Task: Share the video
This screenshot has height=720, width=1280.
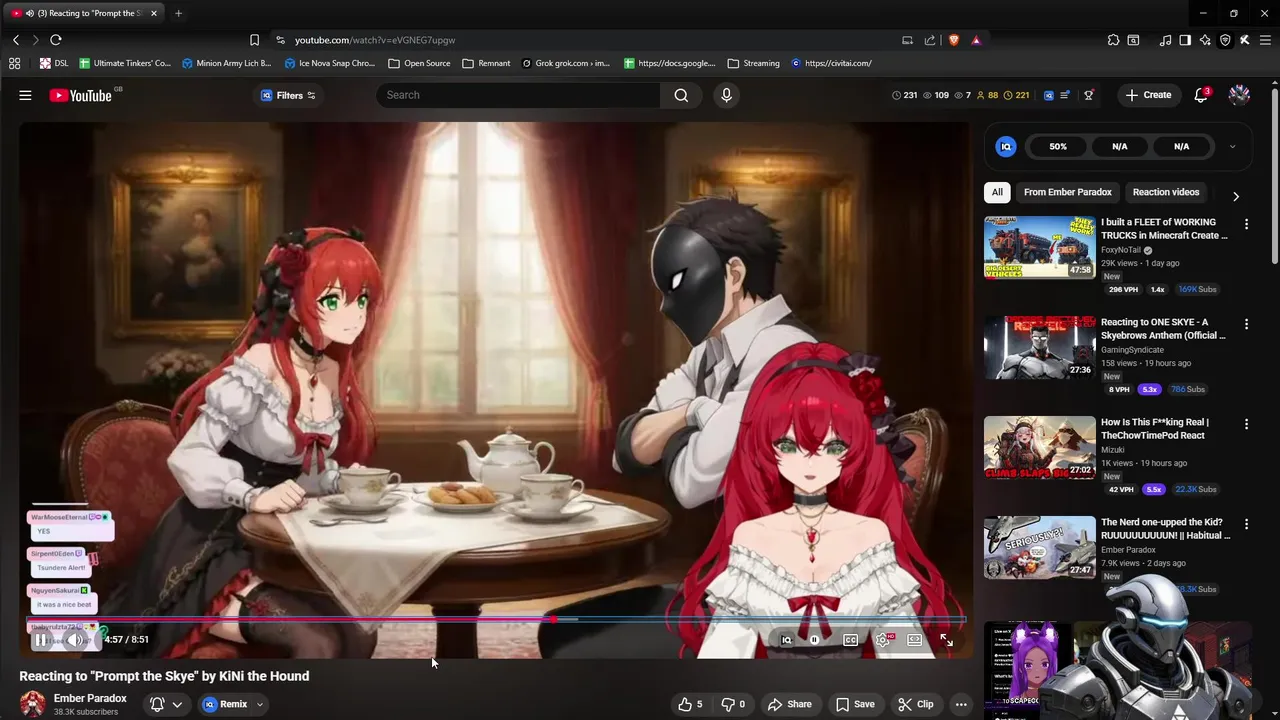Action: (789, 704)
